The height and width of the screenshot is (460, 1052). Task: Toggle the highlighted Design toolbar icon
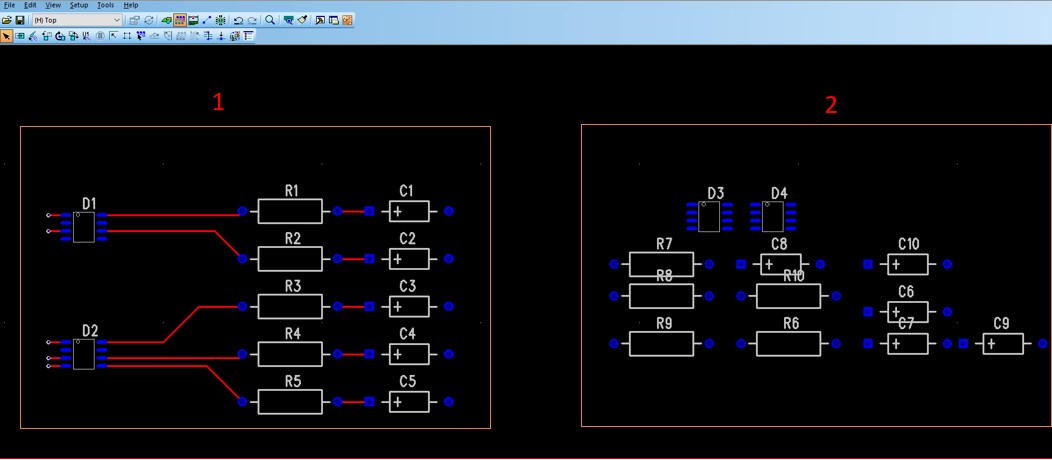pyautogui.click(x=180, y=20)
